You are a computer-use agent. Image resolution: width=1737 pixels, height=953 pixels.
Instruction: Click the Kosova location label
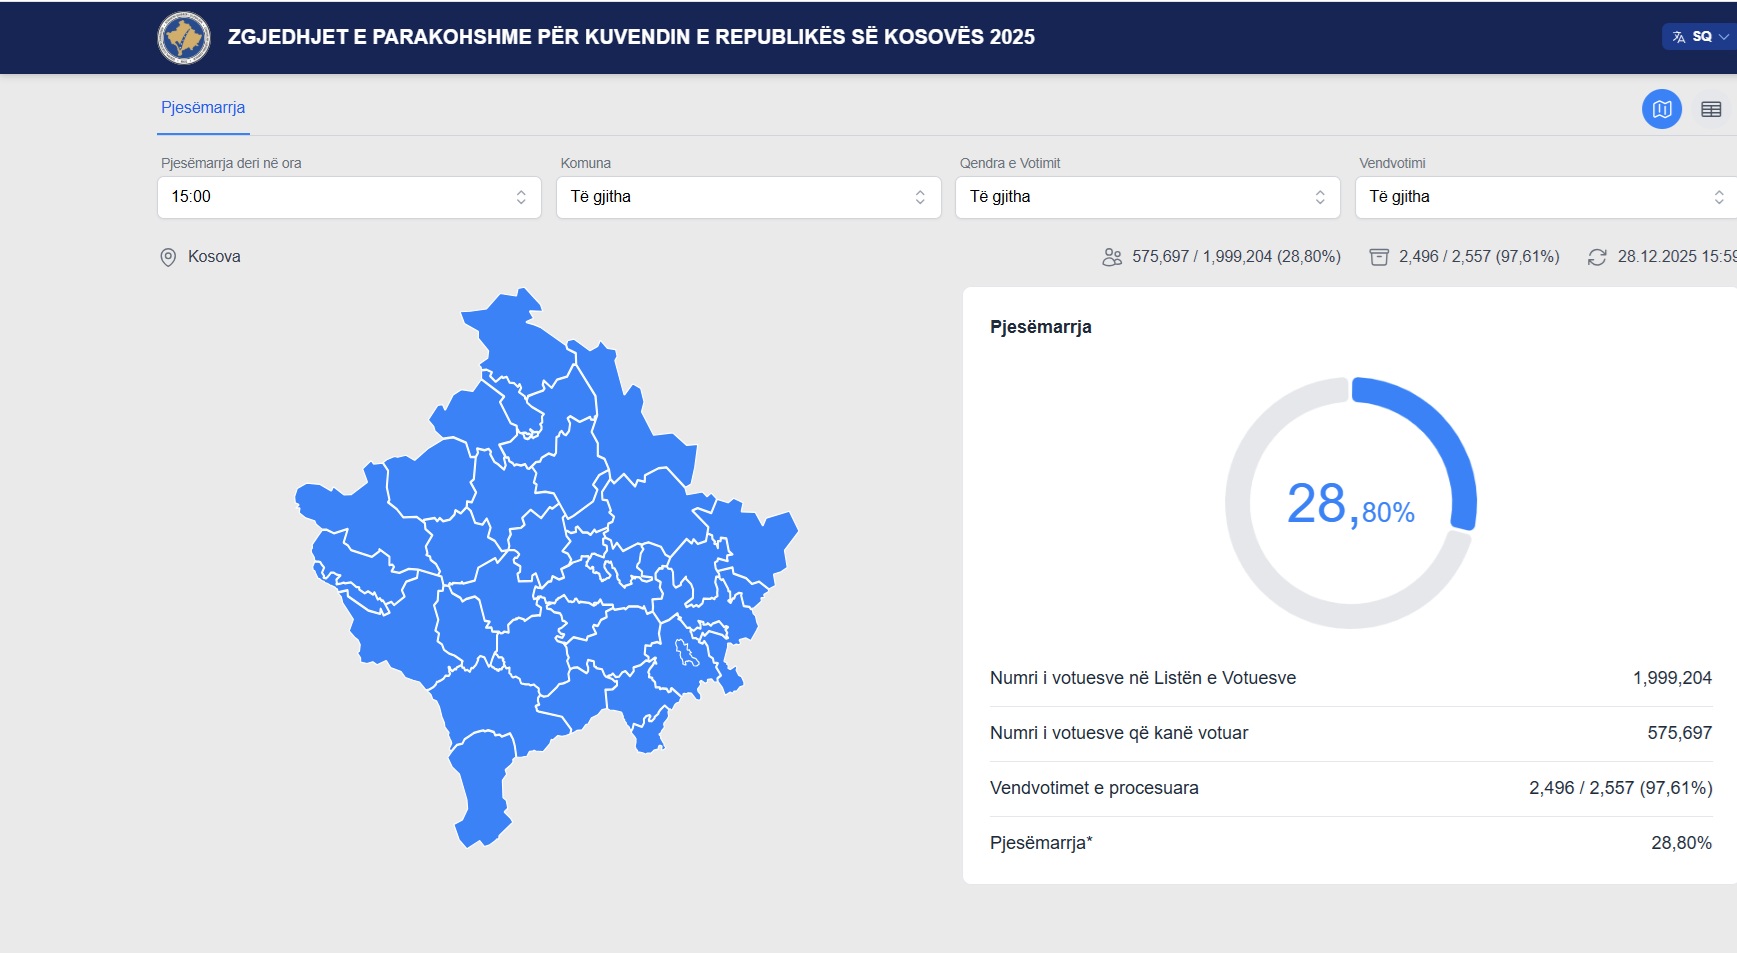214,257
